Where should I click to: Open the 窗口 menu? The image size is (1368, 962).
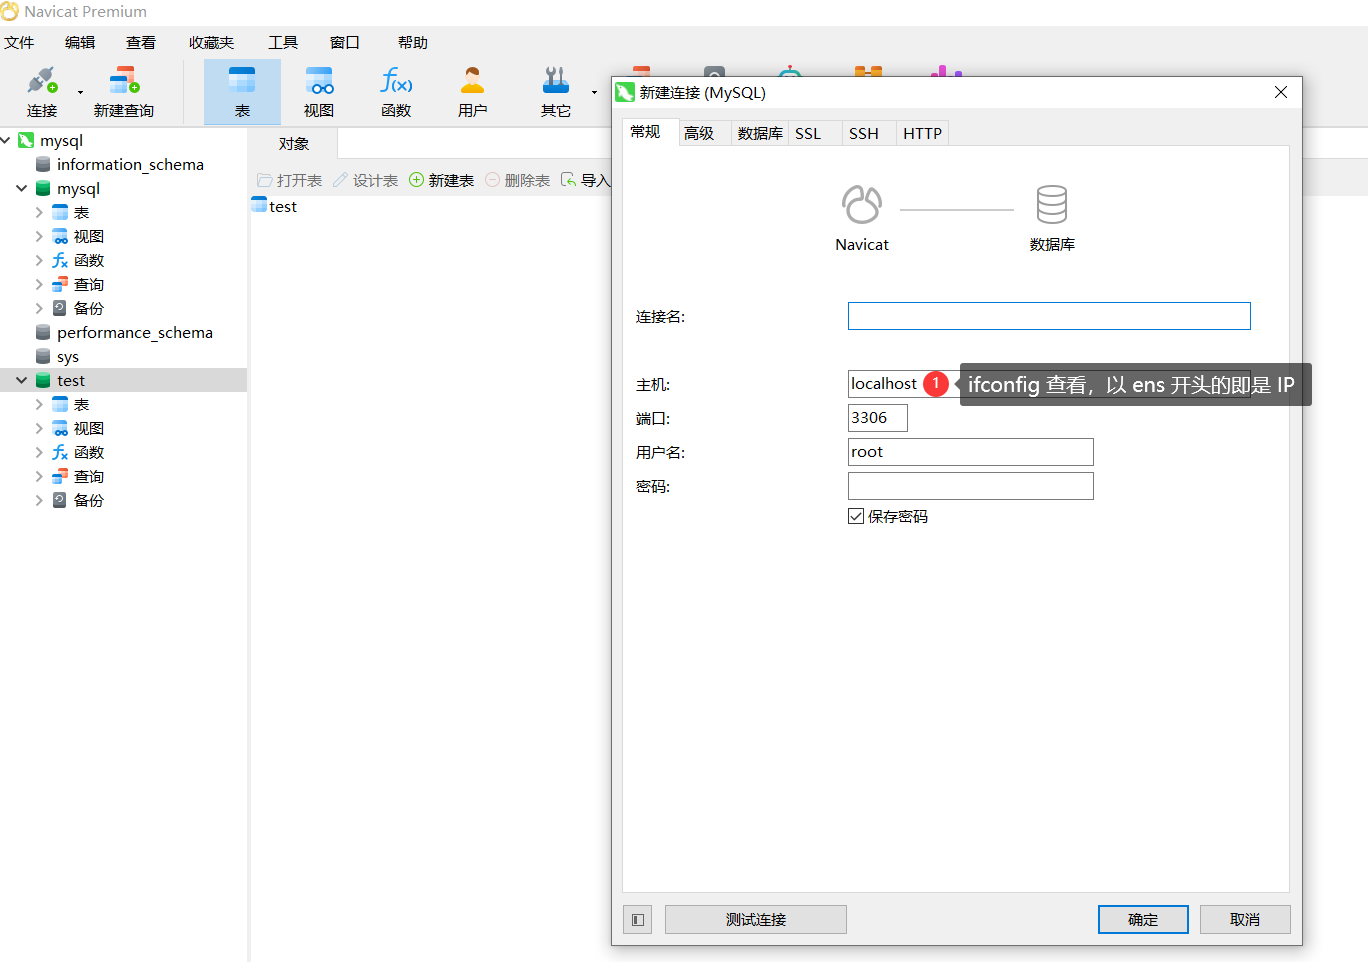[345, 42]
